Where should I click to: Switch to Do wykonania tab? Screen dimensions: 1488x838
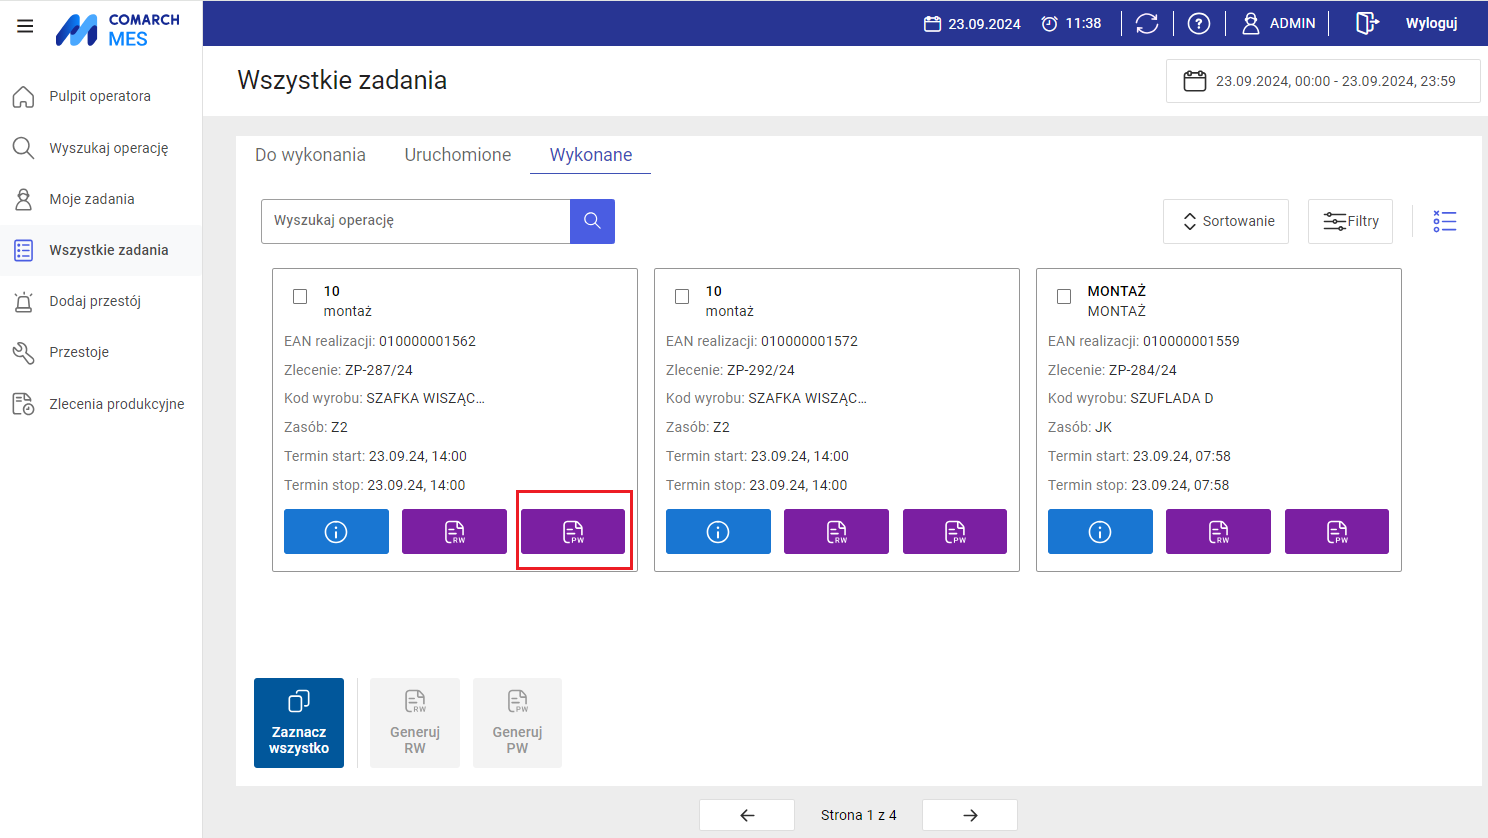coord(310,155)
